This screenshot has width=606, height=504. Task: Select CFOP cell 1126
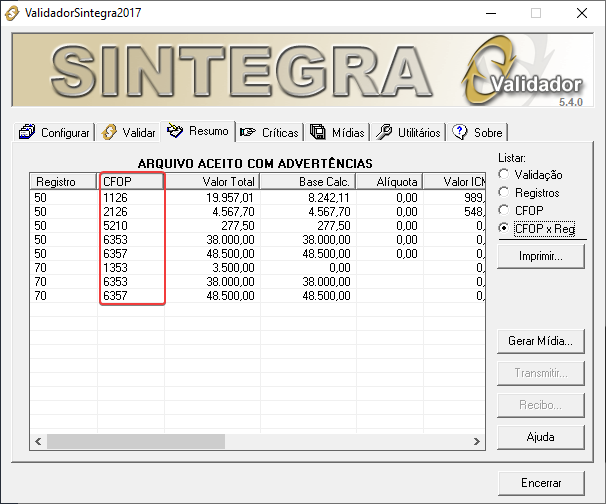(115, 198)
